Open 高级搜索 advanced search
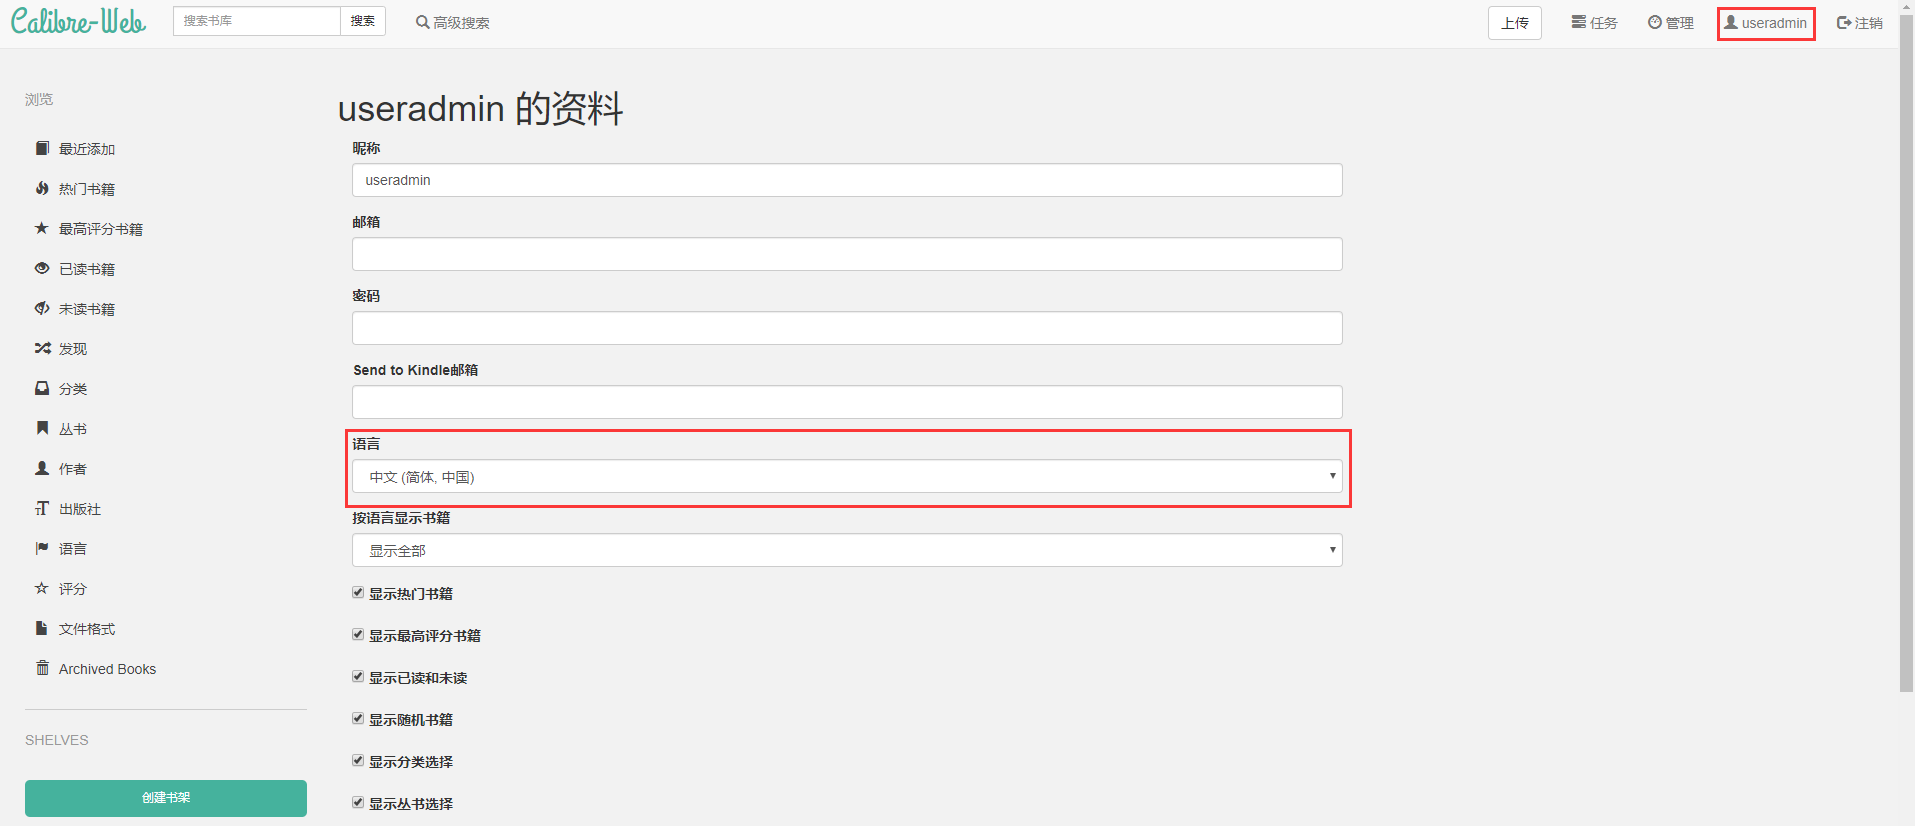Viewport: 1915px width, 826px height. pos(452,21)
